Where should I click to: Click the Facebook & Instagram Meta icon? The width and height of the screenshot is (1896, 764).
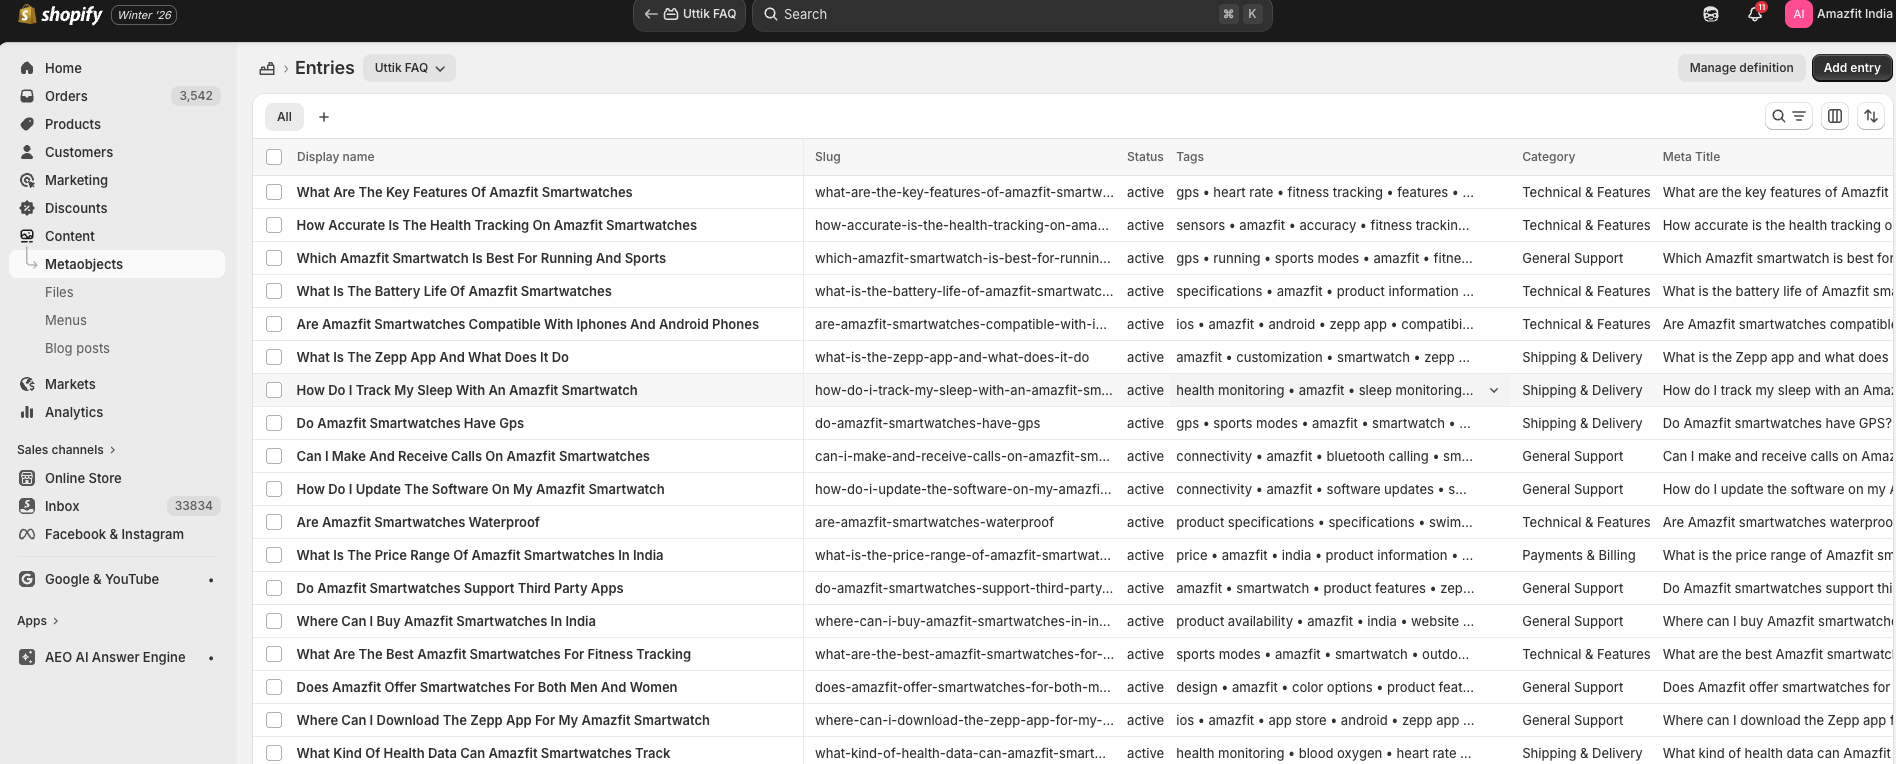[x=27, y=534]
